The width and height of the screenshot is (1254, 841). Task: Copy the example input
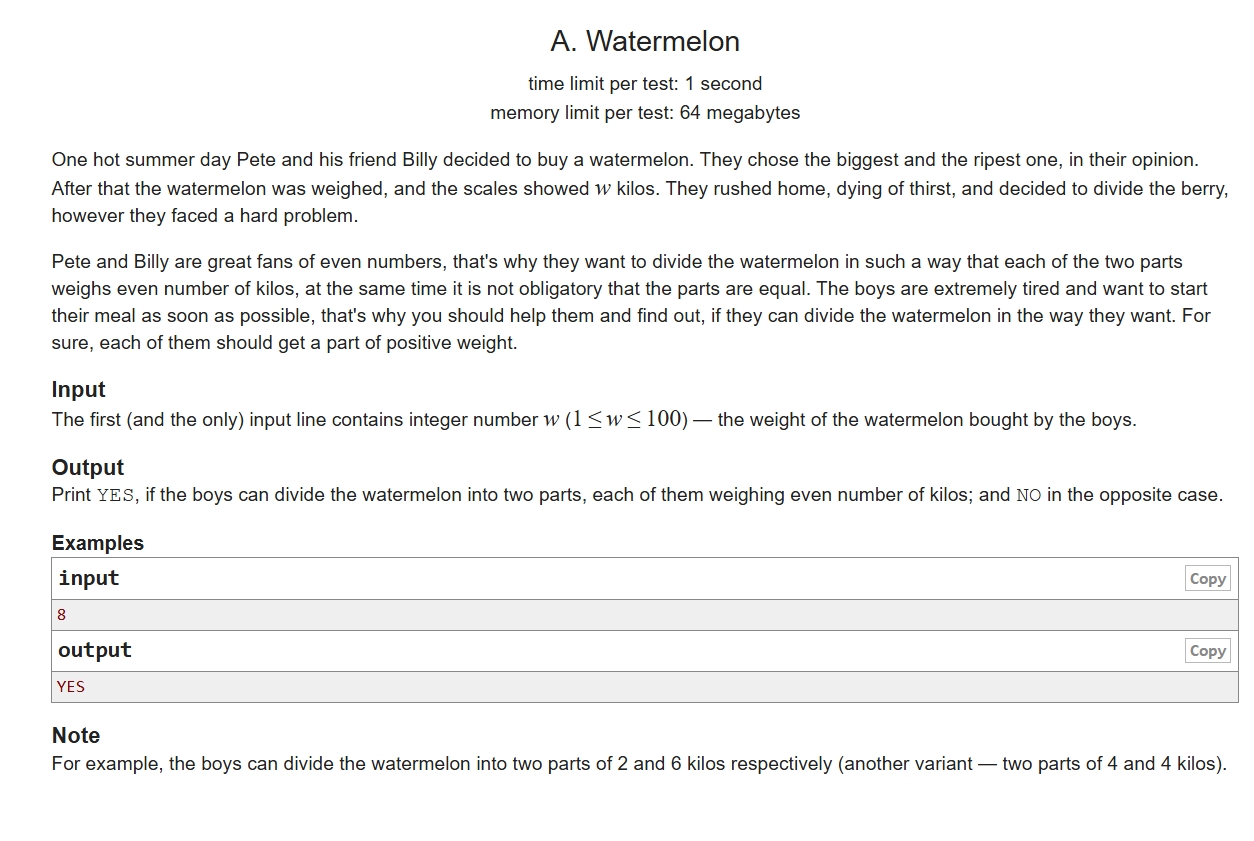pos(1207,579)
